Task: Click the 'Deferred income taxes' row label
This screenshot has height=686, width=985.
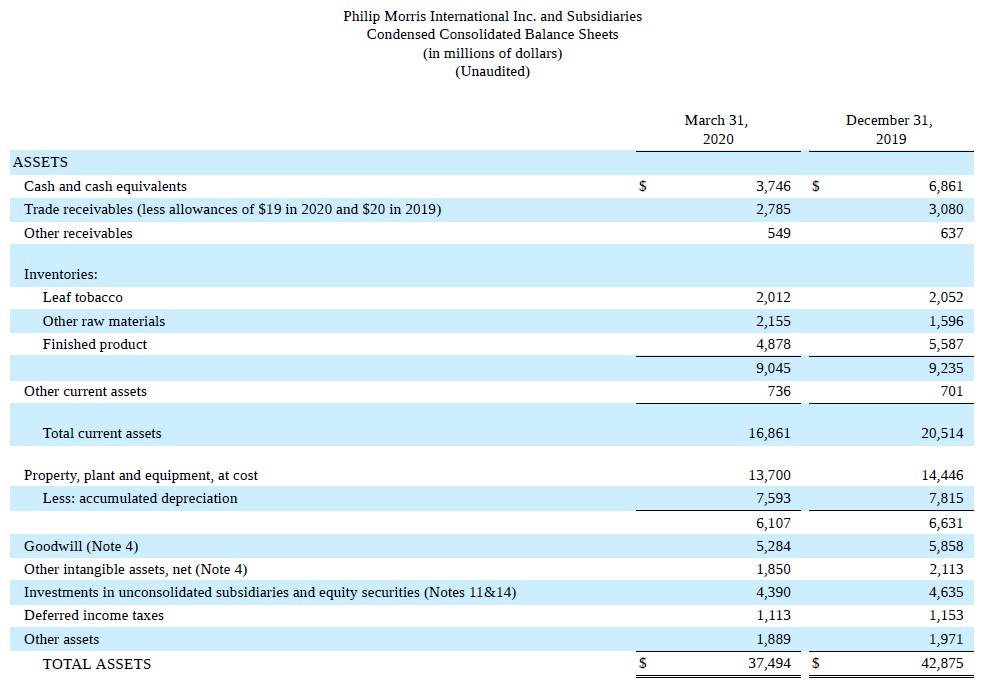Action: pyautogui.click(x=94, y=616)
